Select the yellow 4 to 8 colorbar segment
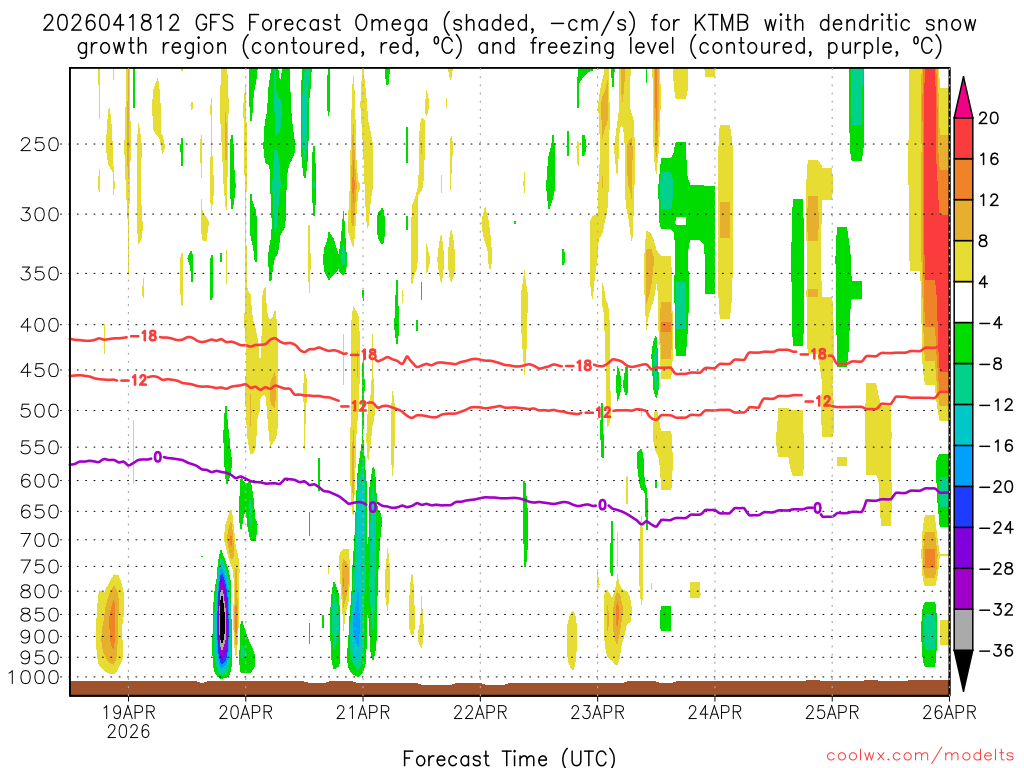The width and height of the screenshot is (1024, 768). click(x=963, y=261)
